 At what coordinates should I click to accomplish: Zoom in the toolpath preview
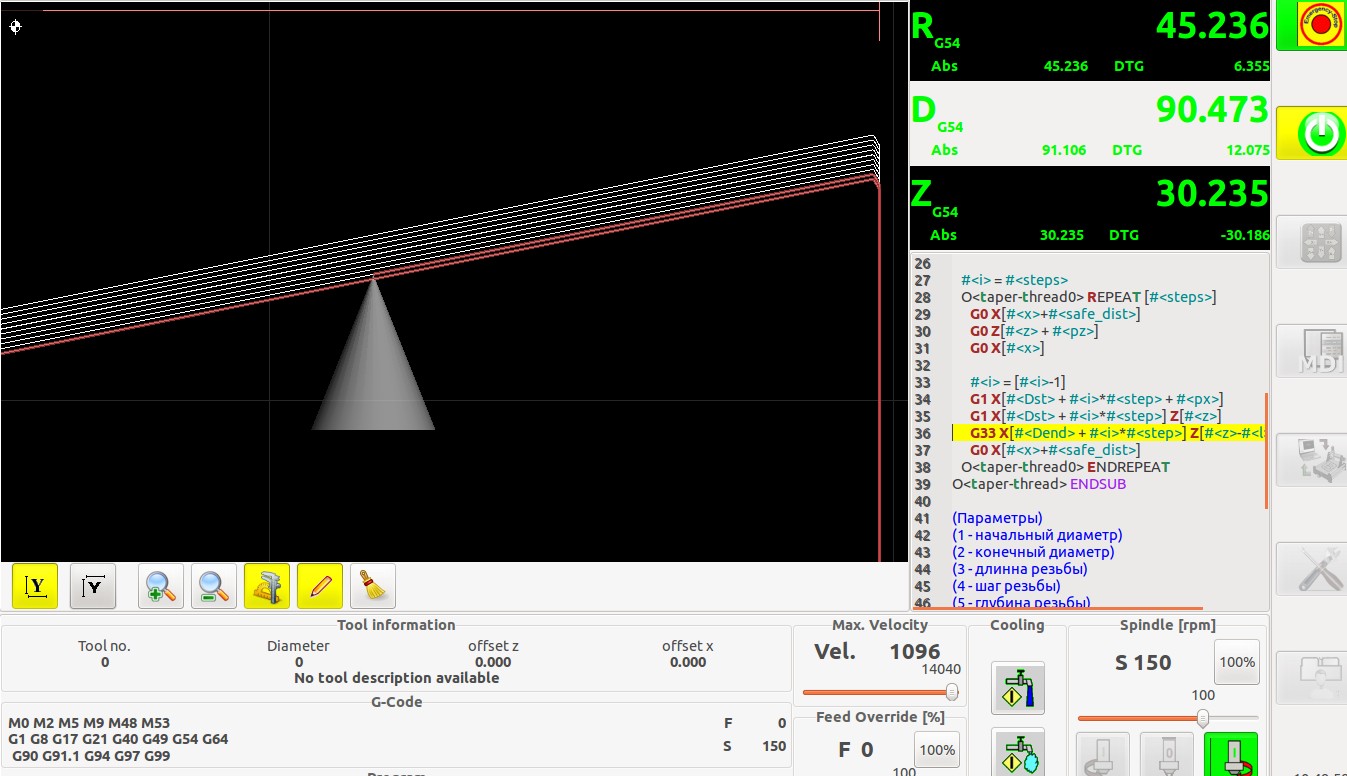pyautogui.click(x=161, y=586)
